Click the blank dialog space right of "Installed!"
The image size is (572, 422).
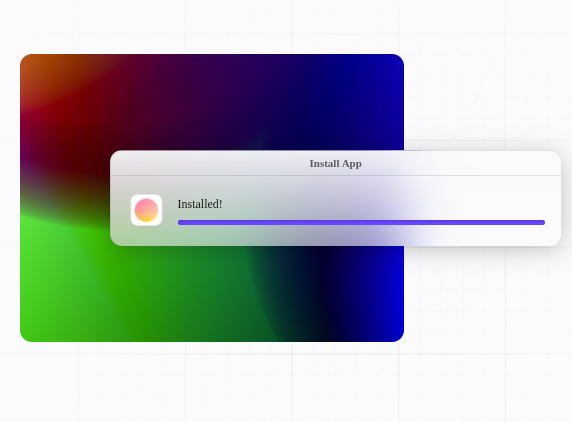(x=383, y=204)
